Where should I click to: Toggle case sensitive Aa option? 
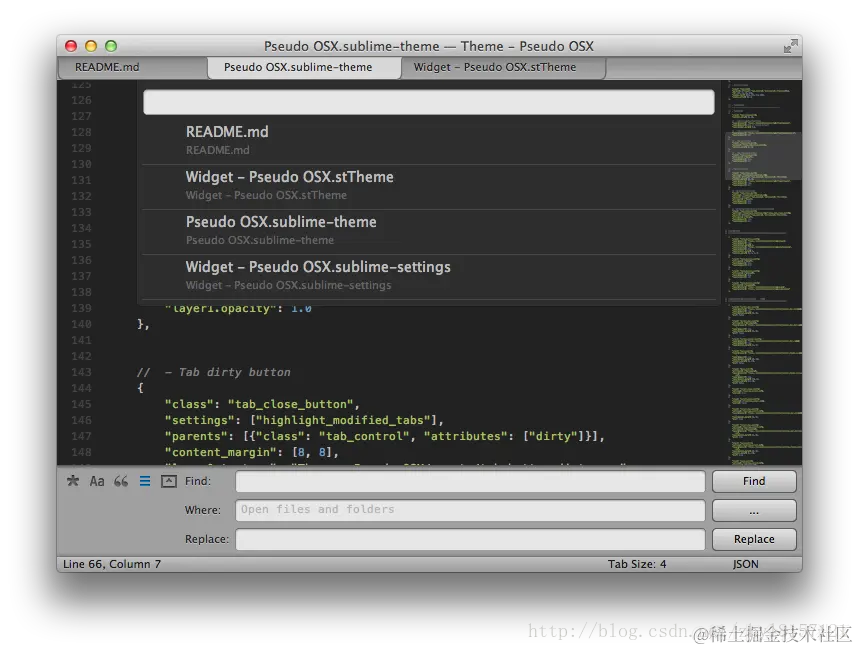[97, 481]
